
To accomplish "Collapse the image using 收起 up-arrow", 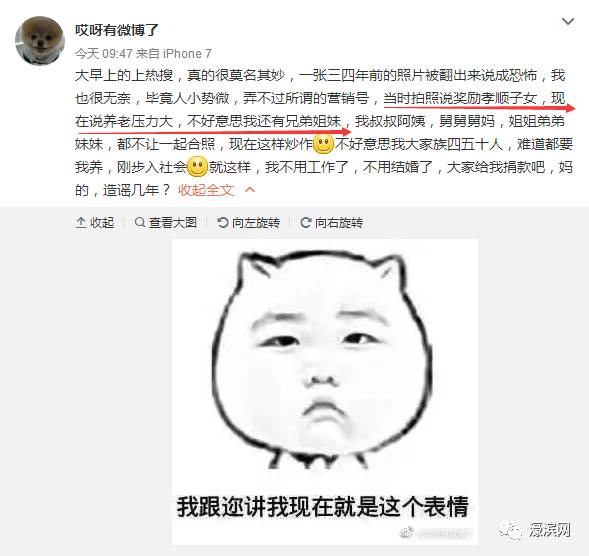I will pos(95,223).
